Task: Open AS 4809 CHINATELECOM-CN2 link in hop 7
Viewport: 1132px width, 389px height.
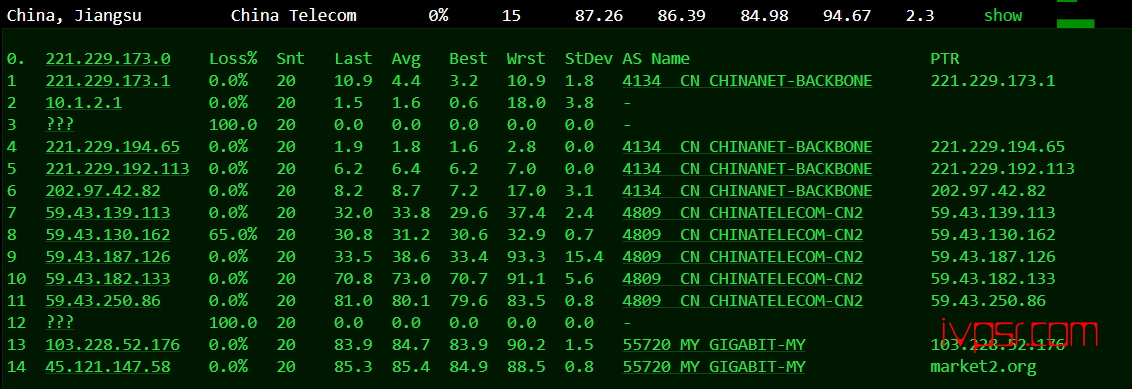Action: [743, 213]
